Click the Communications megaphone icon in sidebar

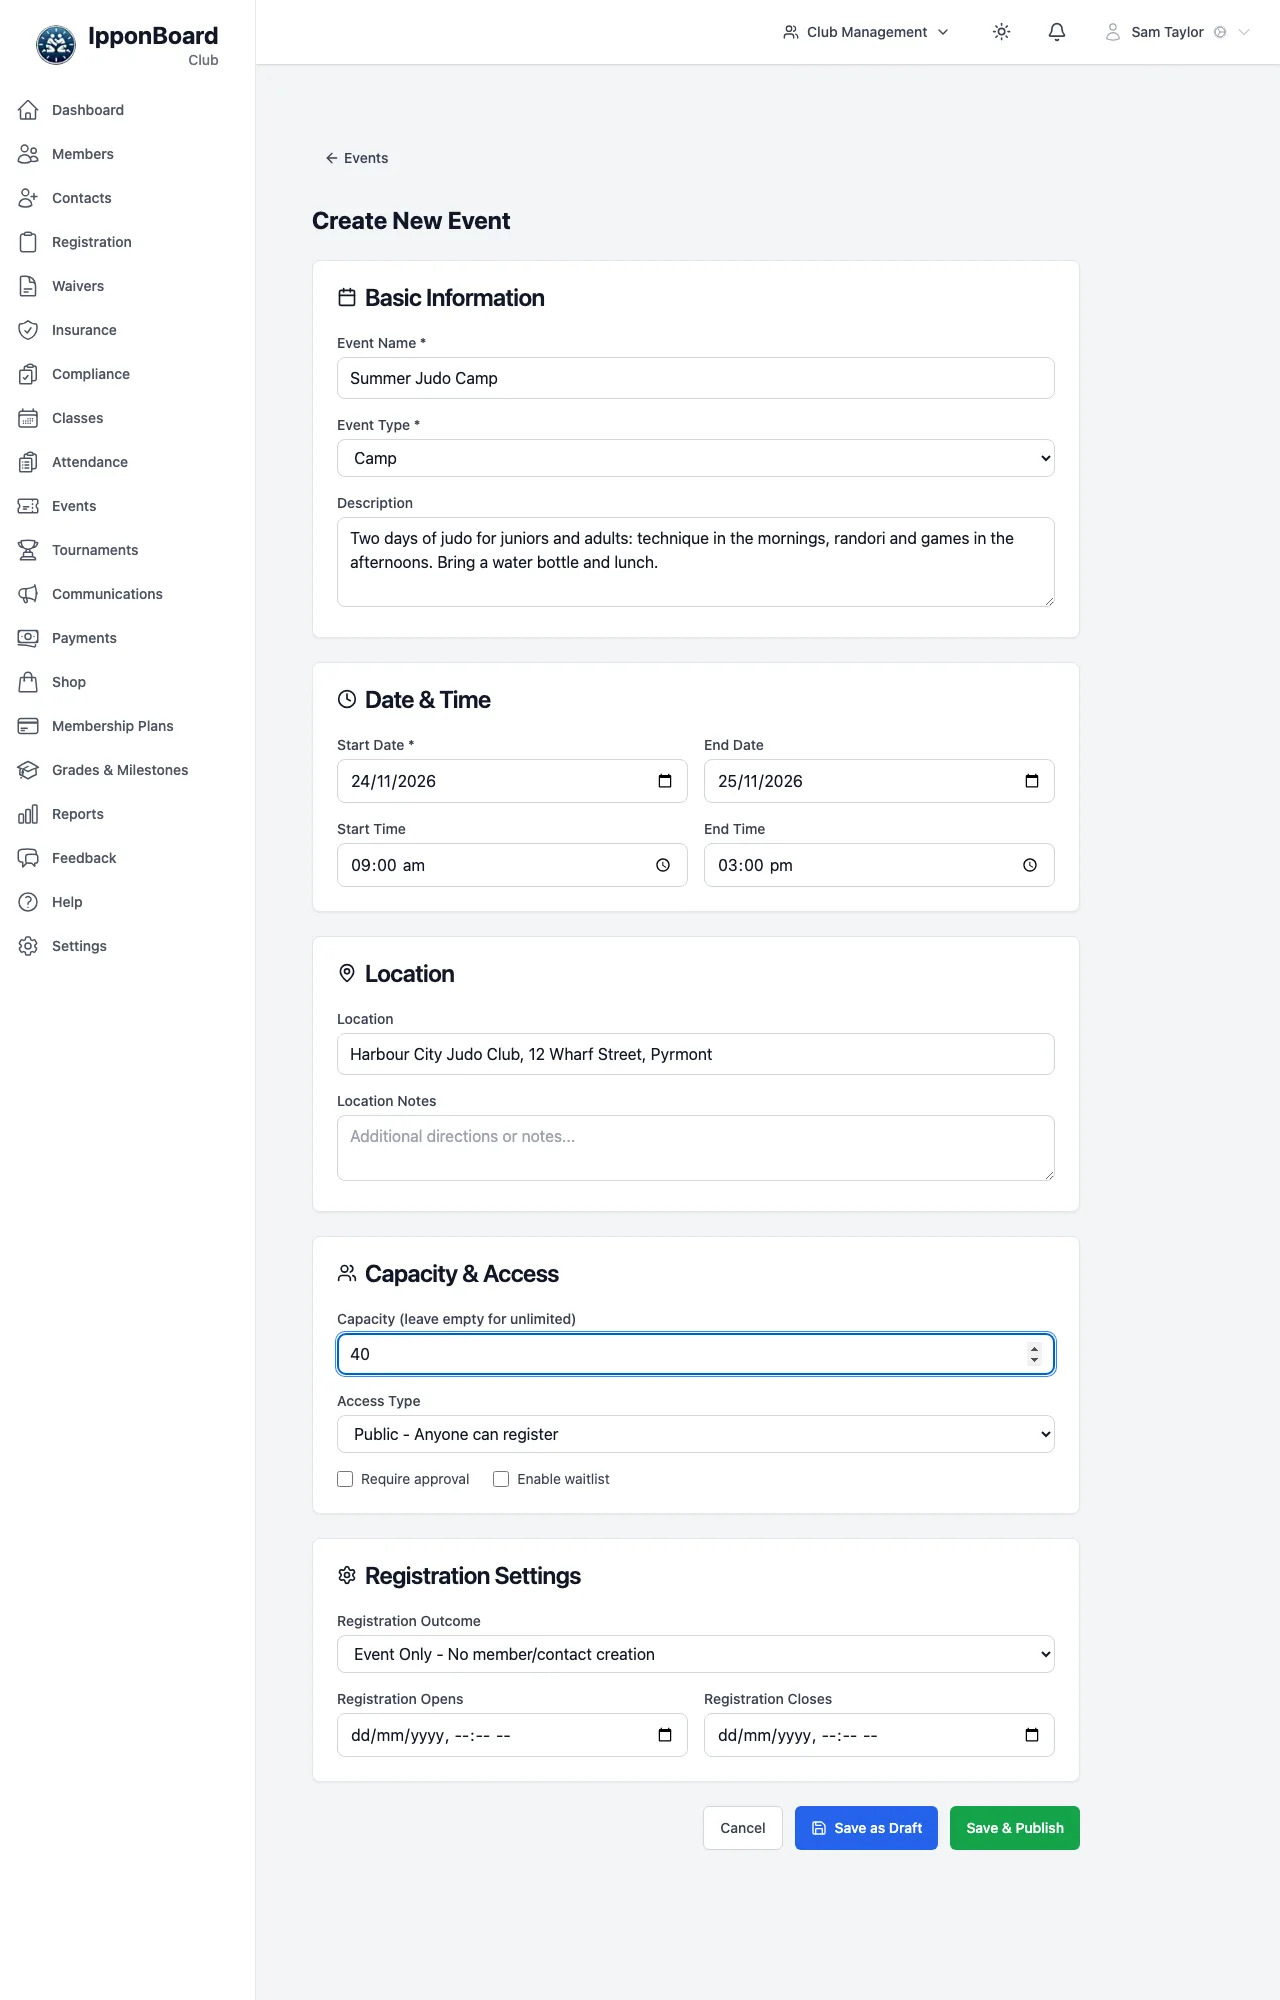click(x=28, y=594)
